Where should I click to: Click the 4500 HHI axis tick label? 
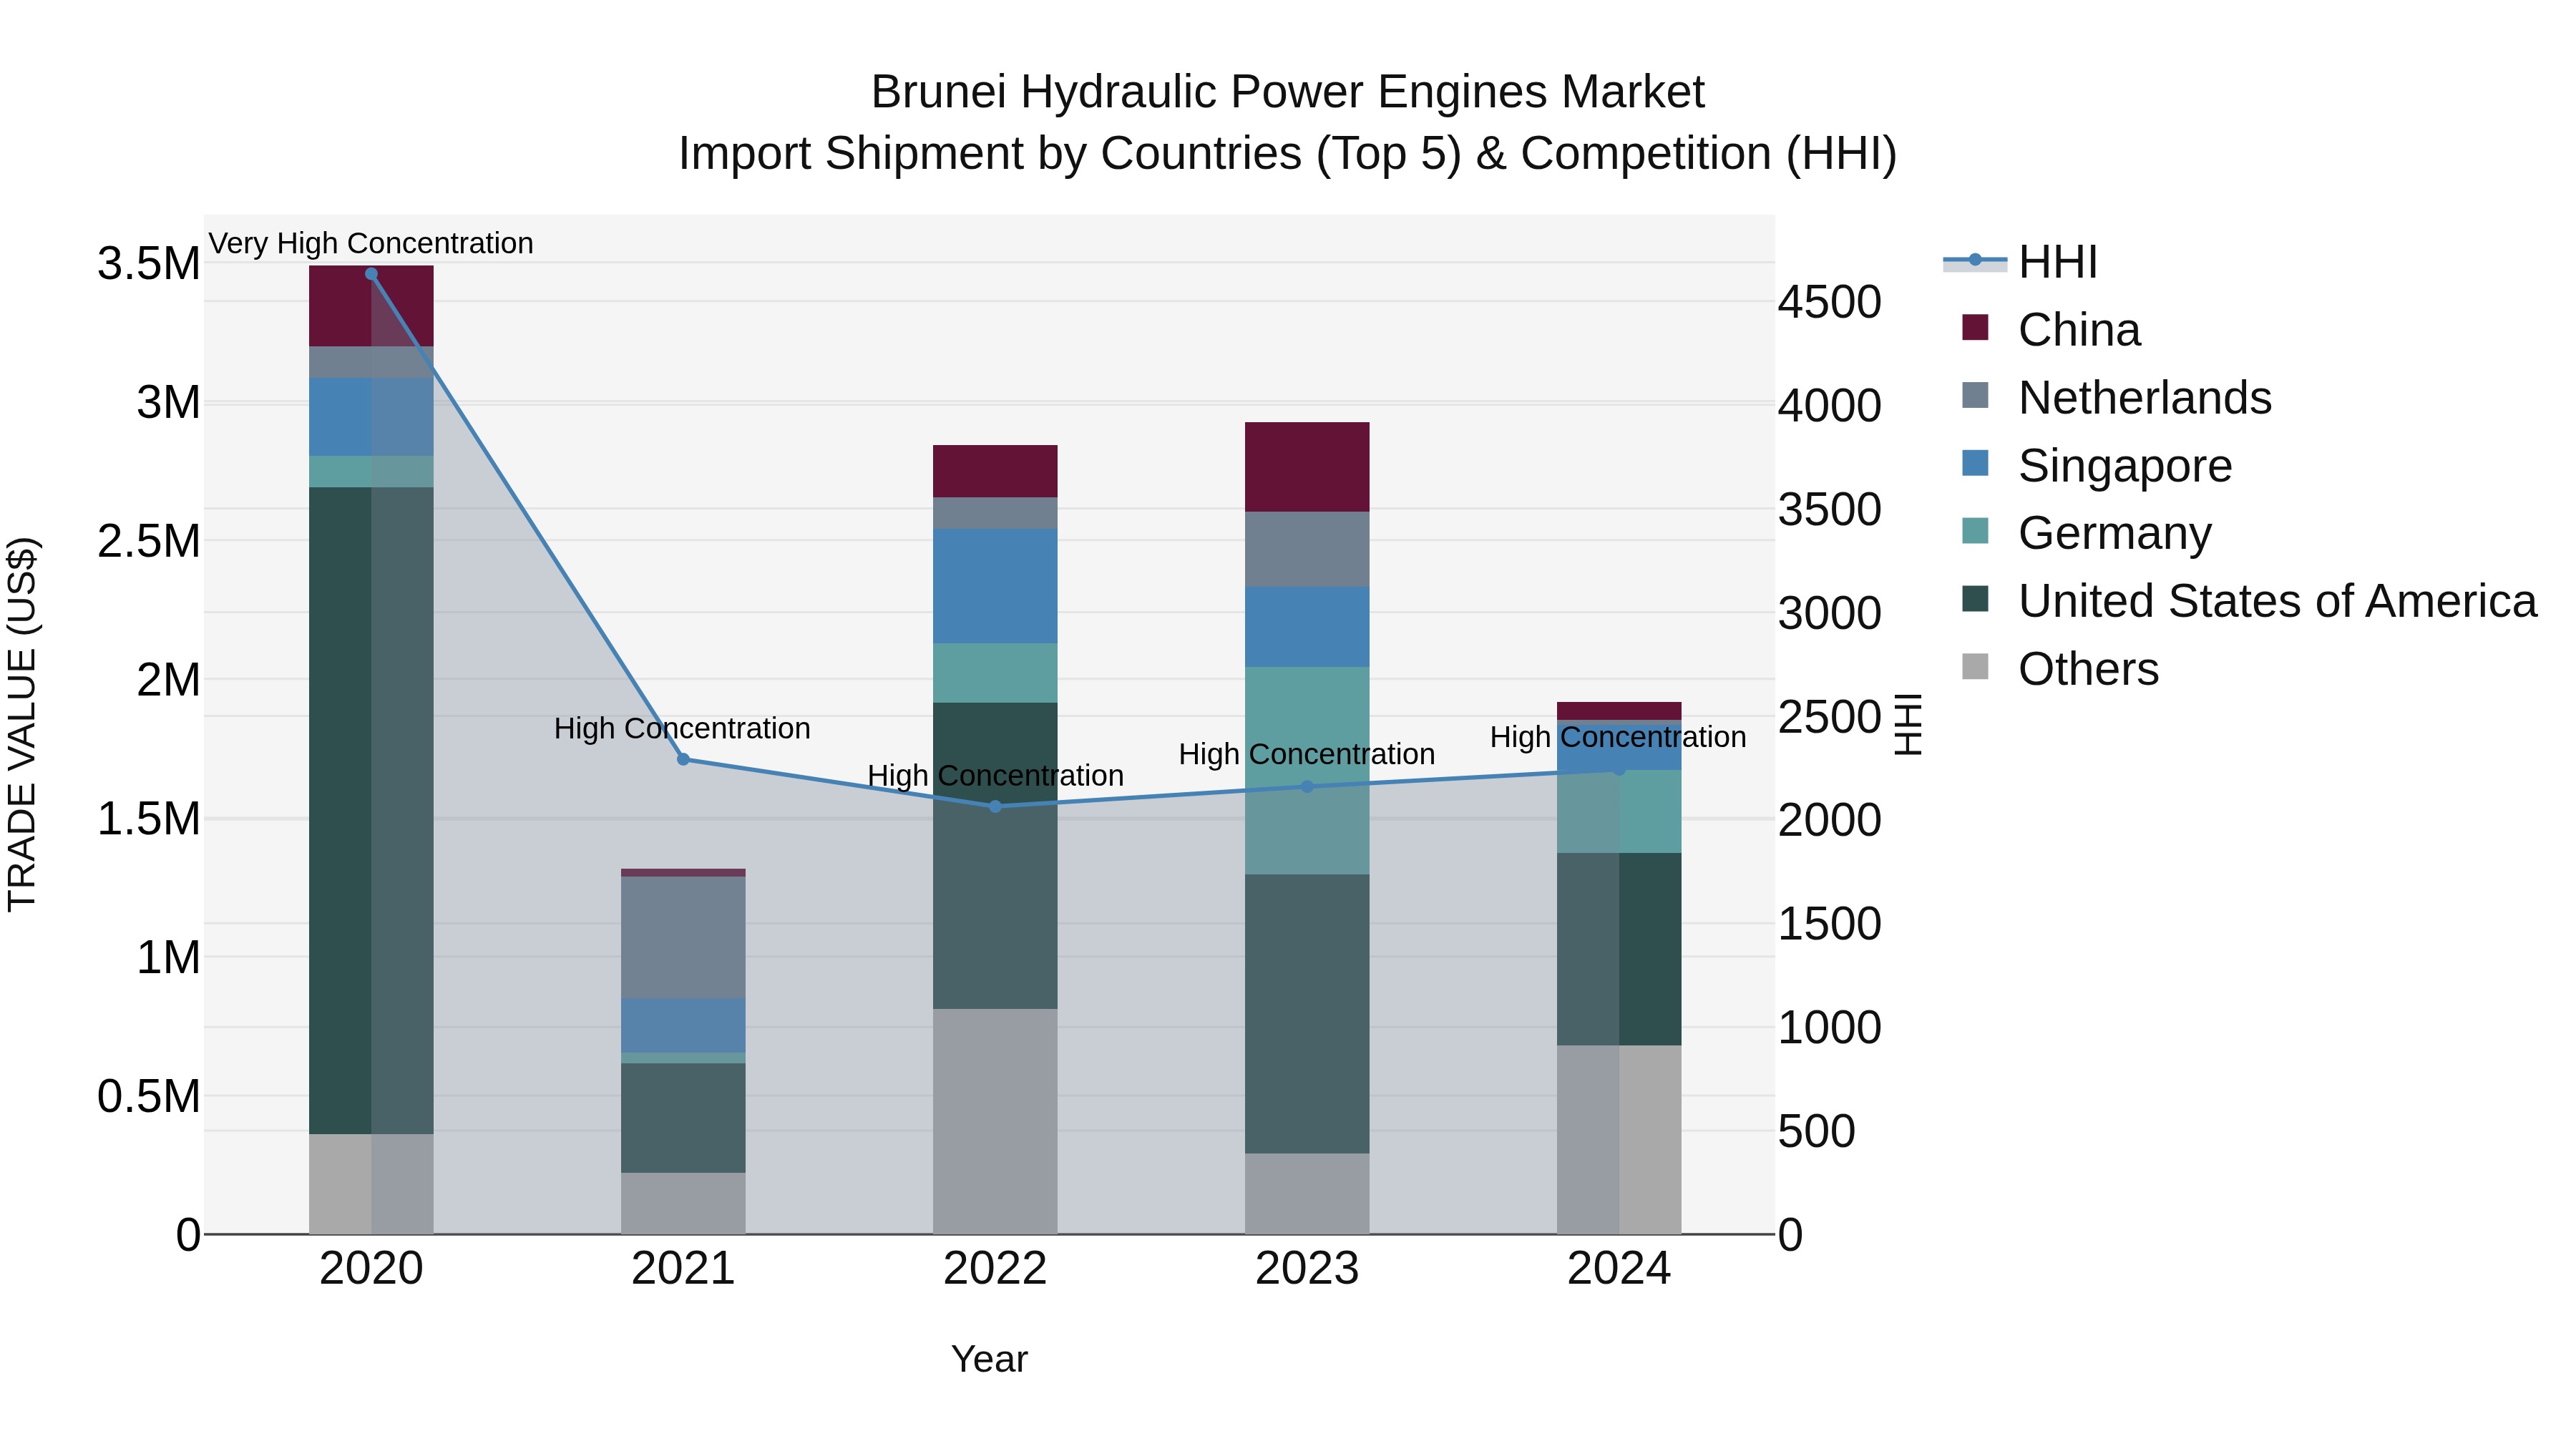click(1830, 302)
